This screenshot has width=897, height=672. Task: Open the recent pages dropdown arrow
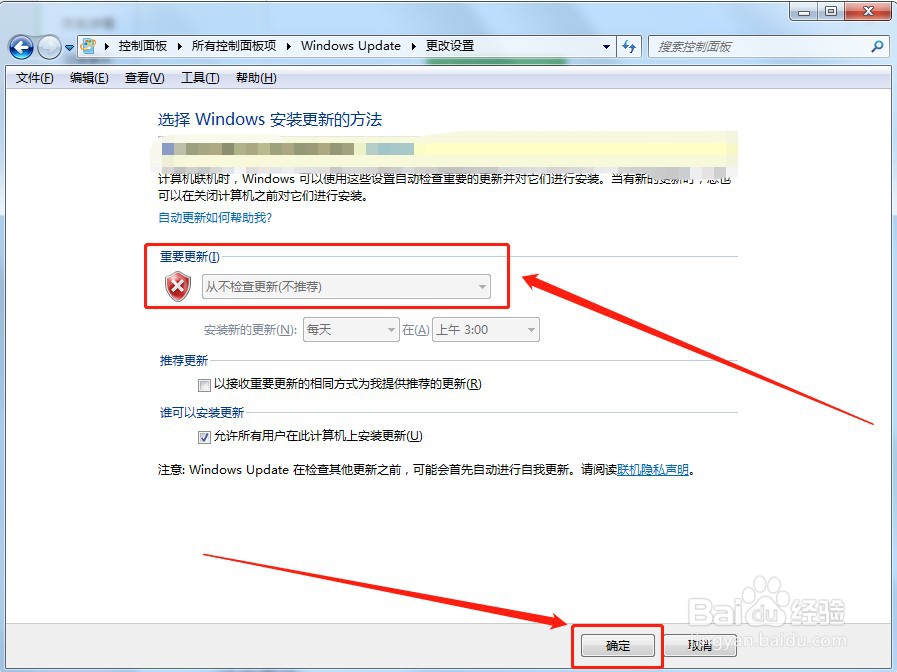coord(69,47)
